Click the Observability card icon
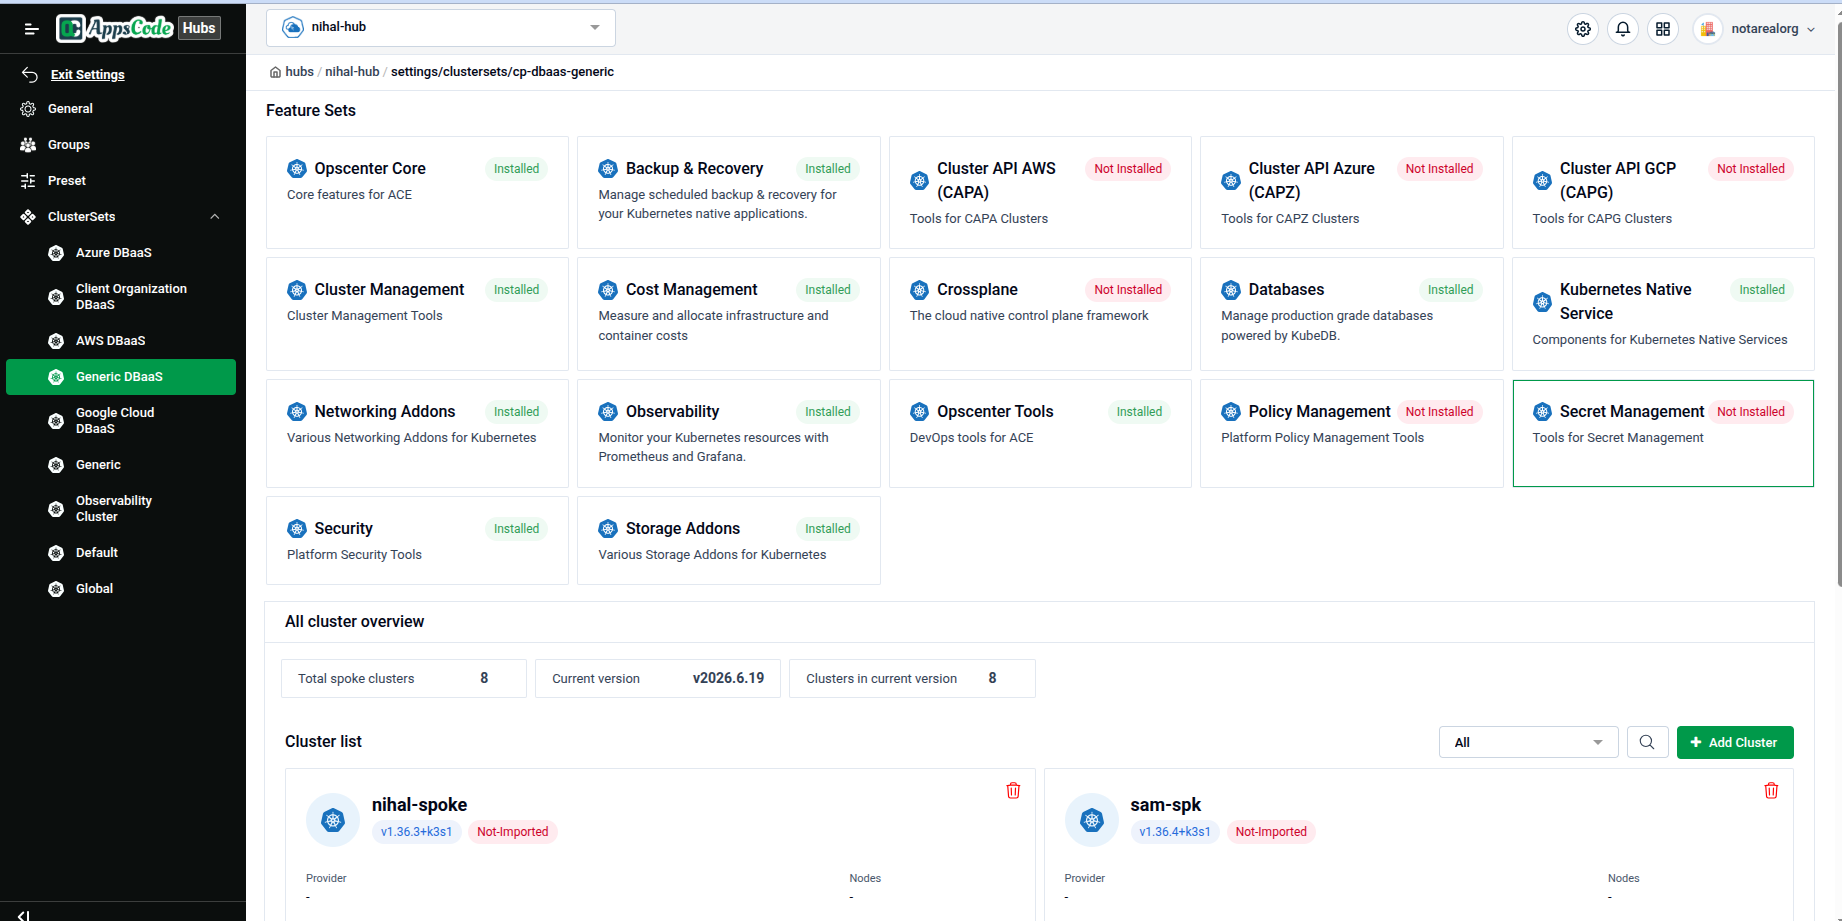 coord(608,412)
